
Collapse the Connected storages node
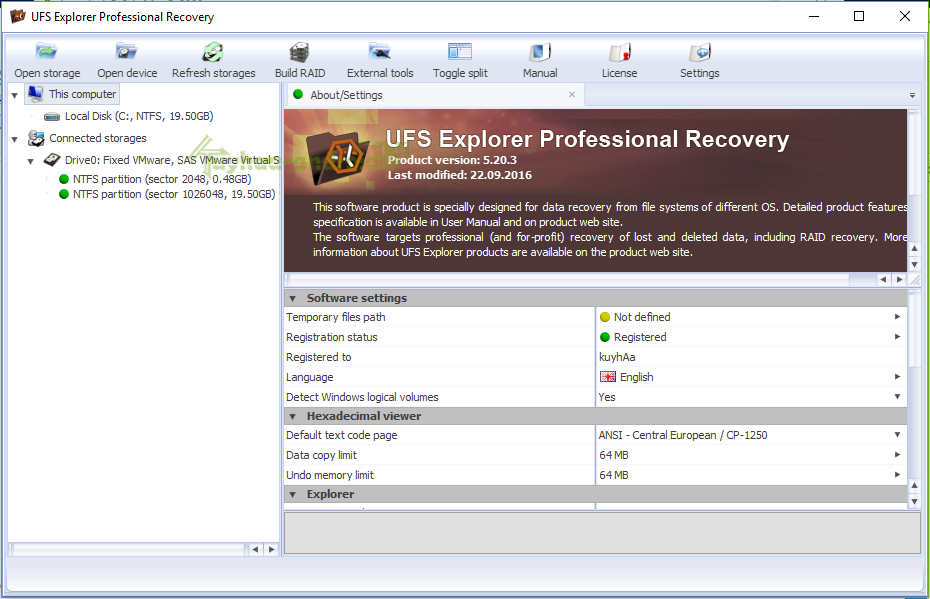15,139
